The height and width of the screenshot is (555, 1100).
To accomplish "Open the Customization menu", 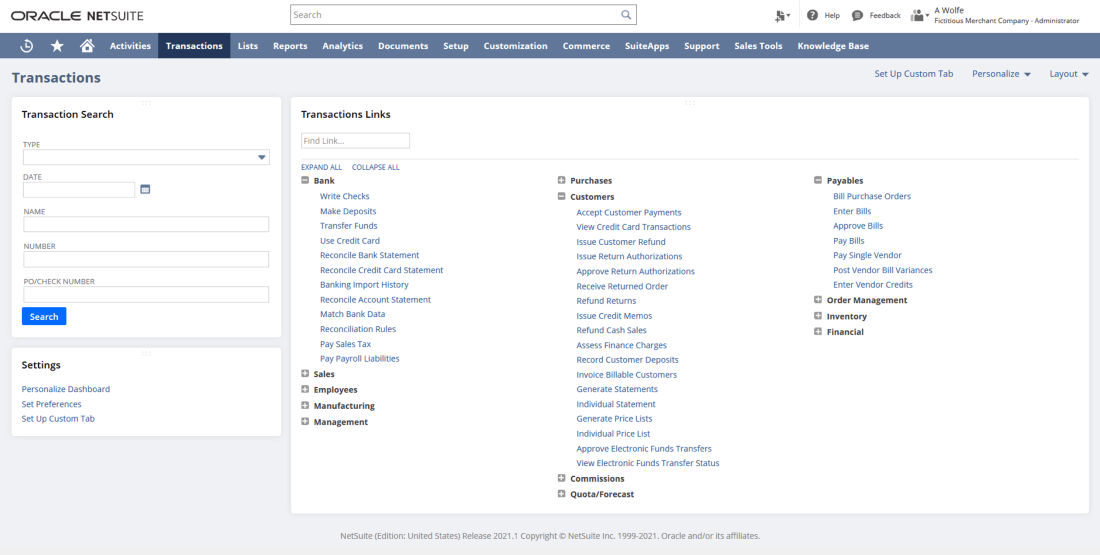I will click(x=515, y=46).
